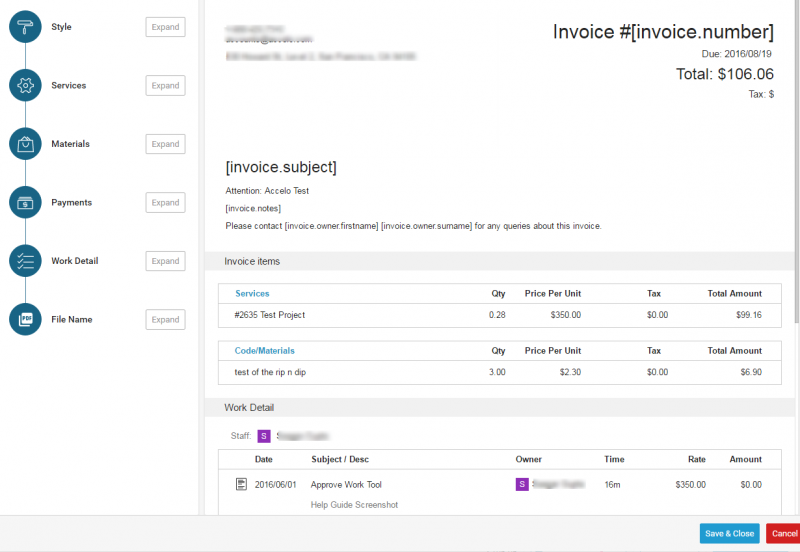Open the Services column header link
This screenshot has height=552, width=800.
252,294
